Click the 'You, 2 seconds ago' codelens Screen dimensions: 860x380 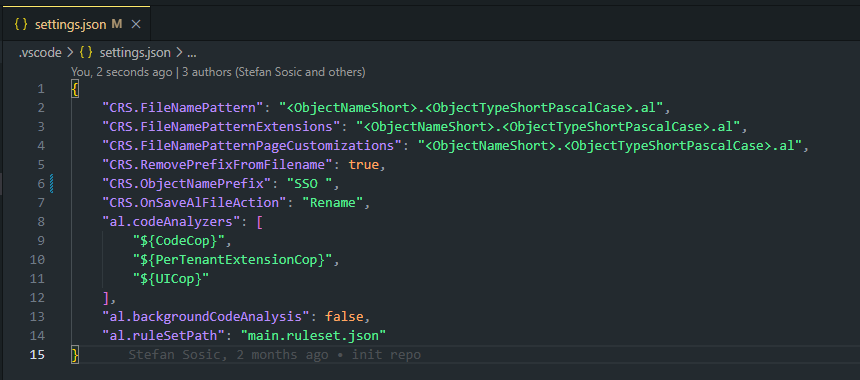point(121,72)
